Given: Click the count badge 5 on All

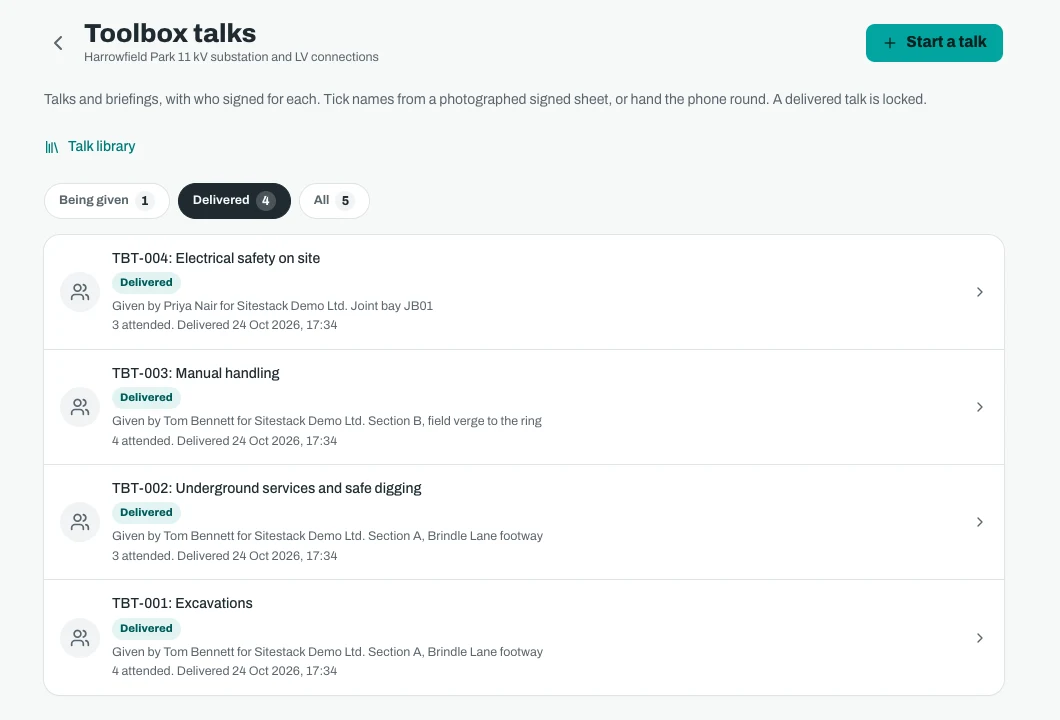Looking at the screenshot, I should [x=345, y=201].
